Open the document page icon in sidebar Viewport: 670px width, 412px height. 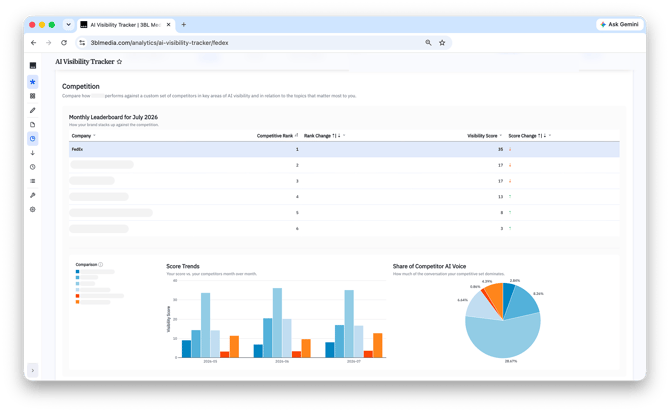point(32,124)
